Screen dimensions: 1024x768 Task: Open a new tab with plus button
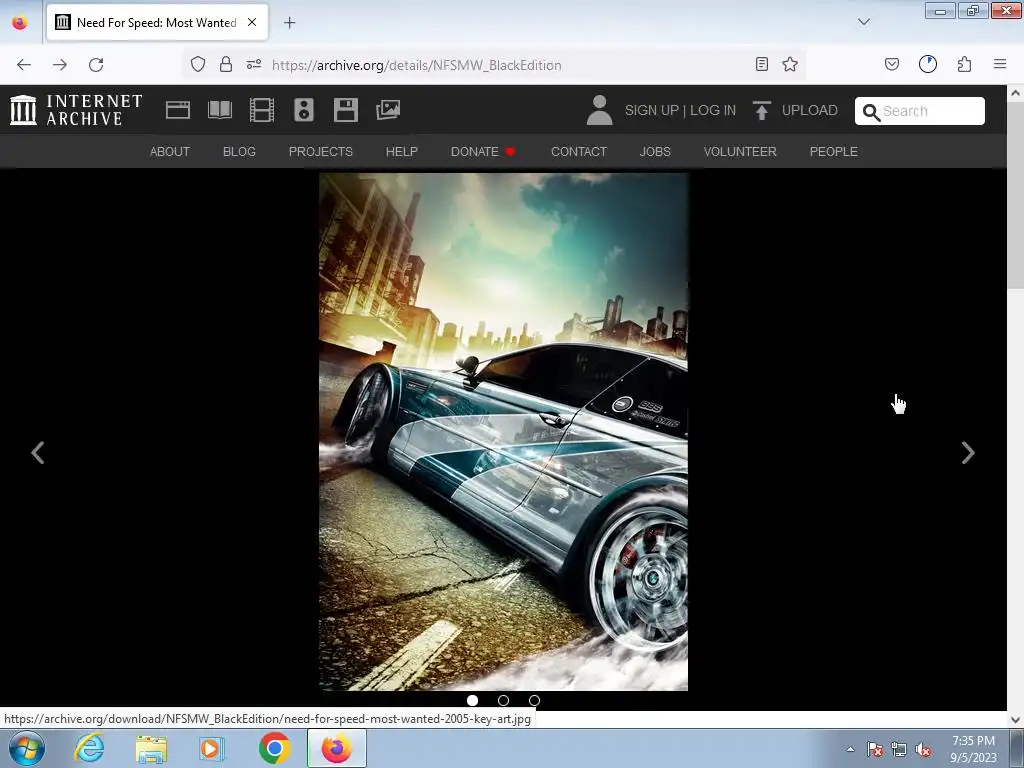pos(289,23)
